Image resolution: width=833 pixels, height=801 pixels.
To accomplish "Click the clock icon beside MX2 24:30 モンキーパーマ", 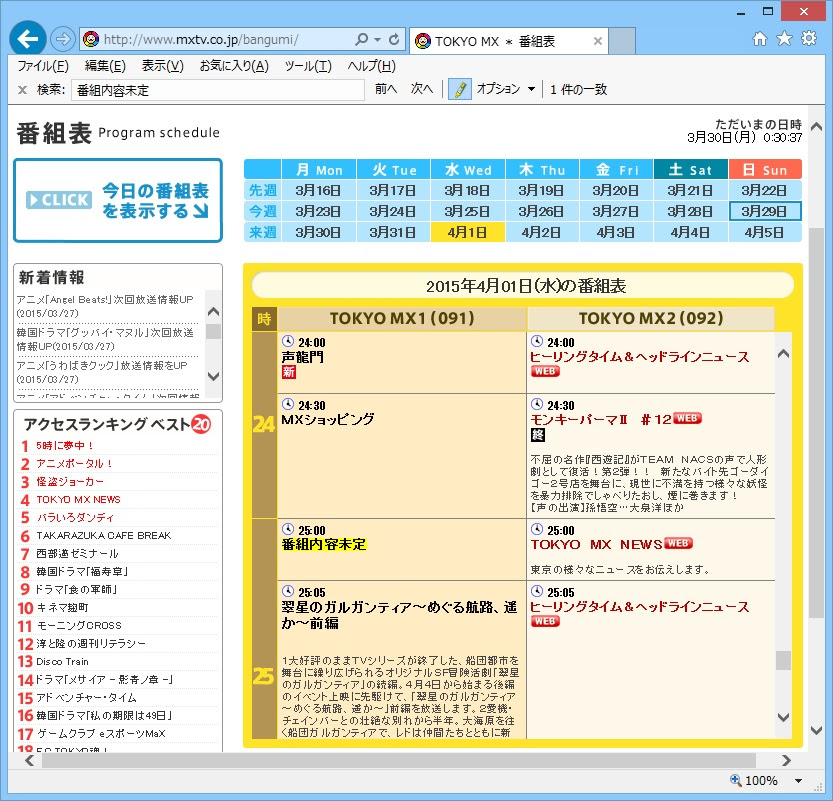I will [537, 404].
